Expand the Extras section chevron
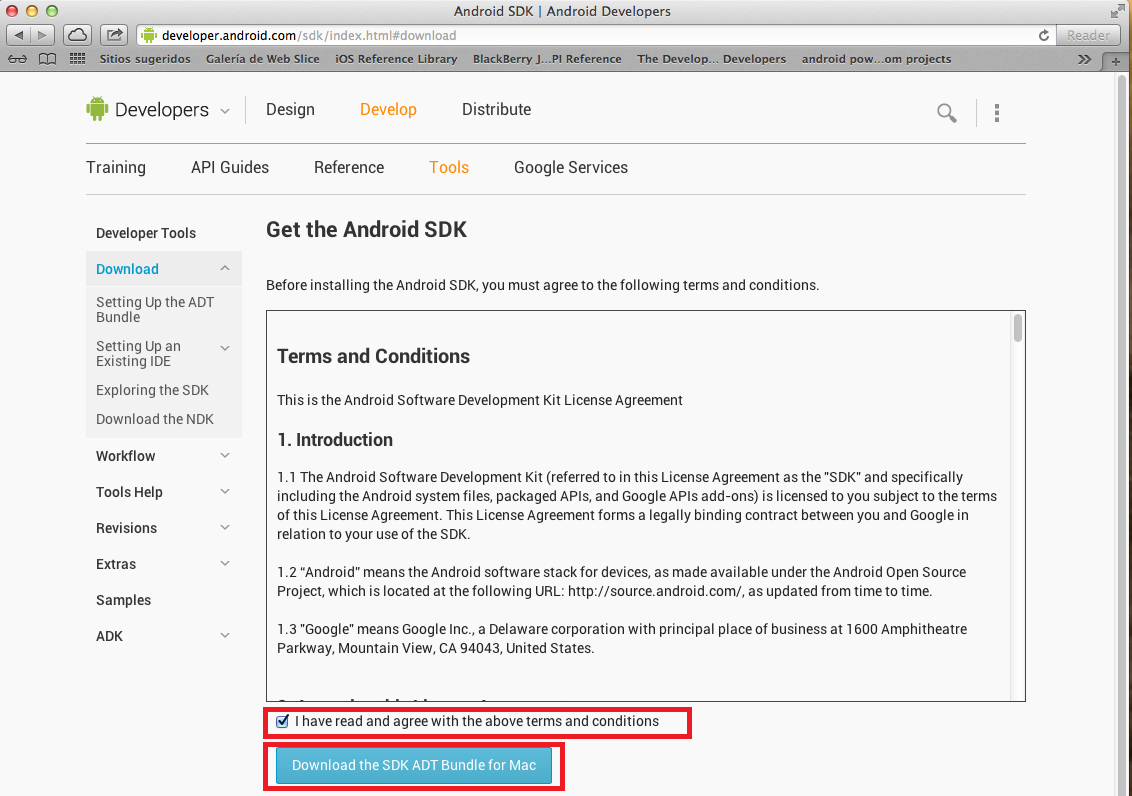Screen dimensions: 1132x796 pyautogui.click(x=225, y=564)
